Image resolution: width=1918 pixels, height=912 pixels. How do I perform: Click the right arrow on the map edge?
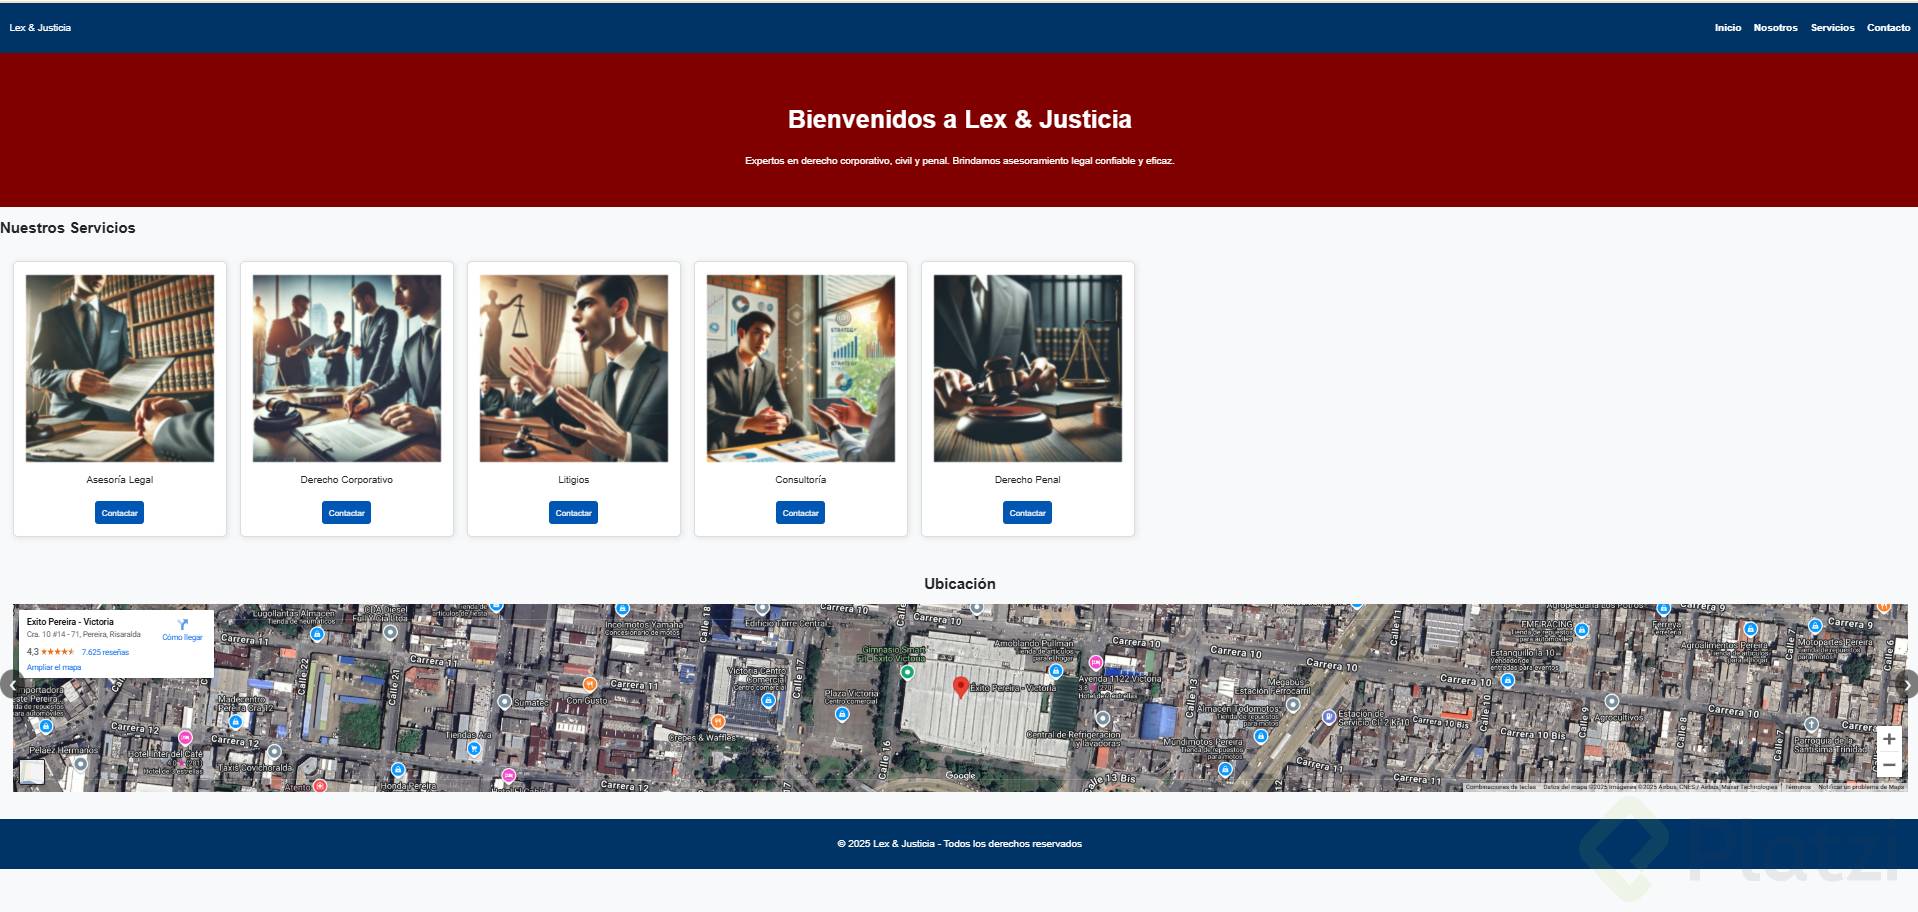(1907, 685)
